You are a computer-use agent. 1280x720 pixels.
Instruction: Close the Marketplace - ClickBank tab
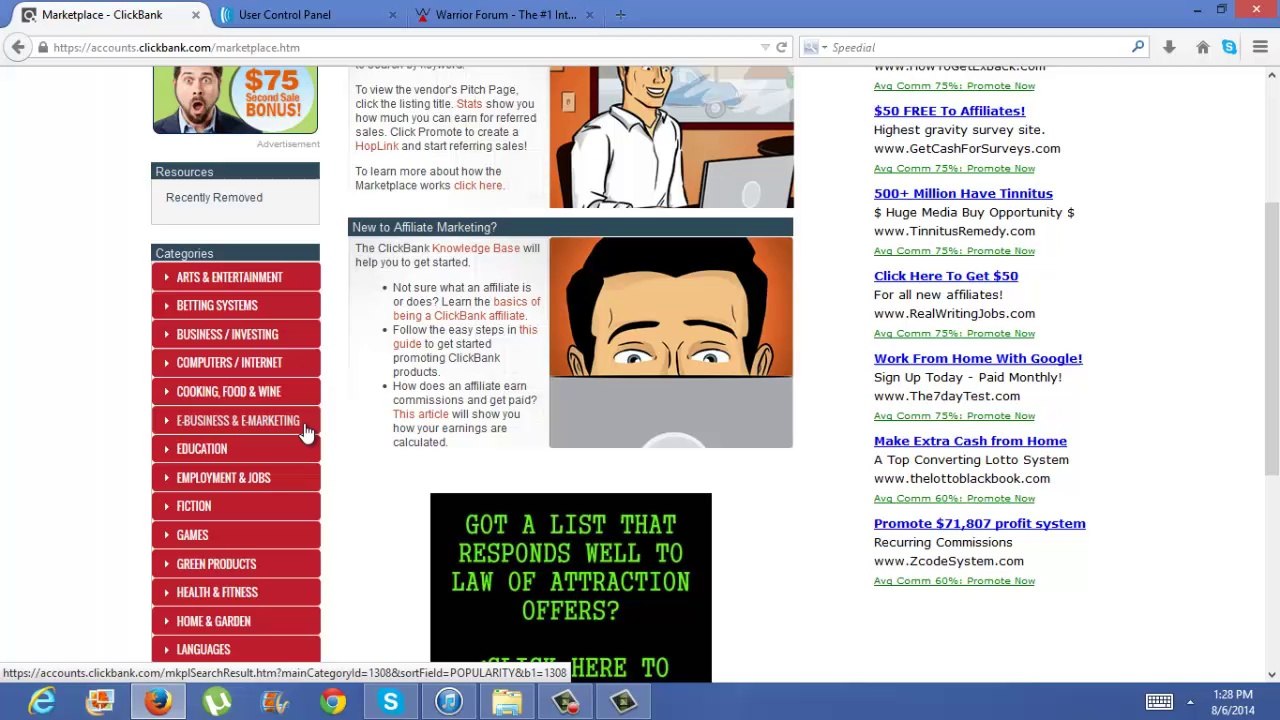point(196,15)
